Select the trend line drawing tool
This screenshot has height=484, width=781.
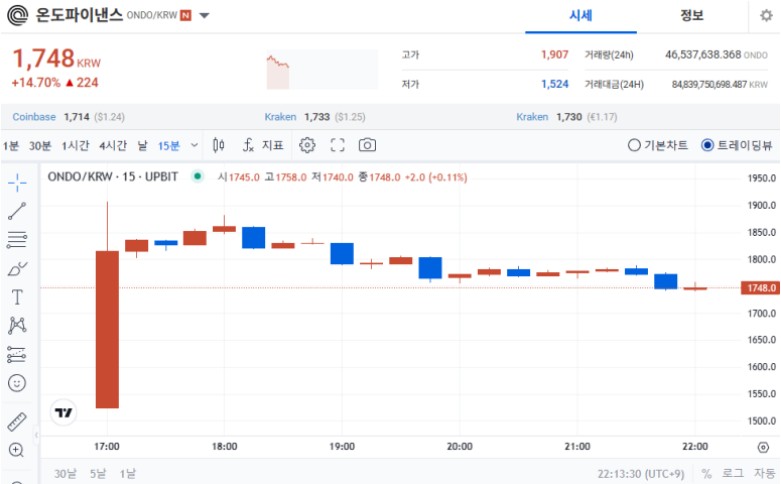17,211
